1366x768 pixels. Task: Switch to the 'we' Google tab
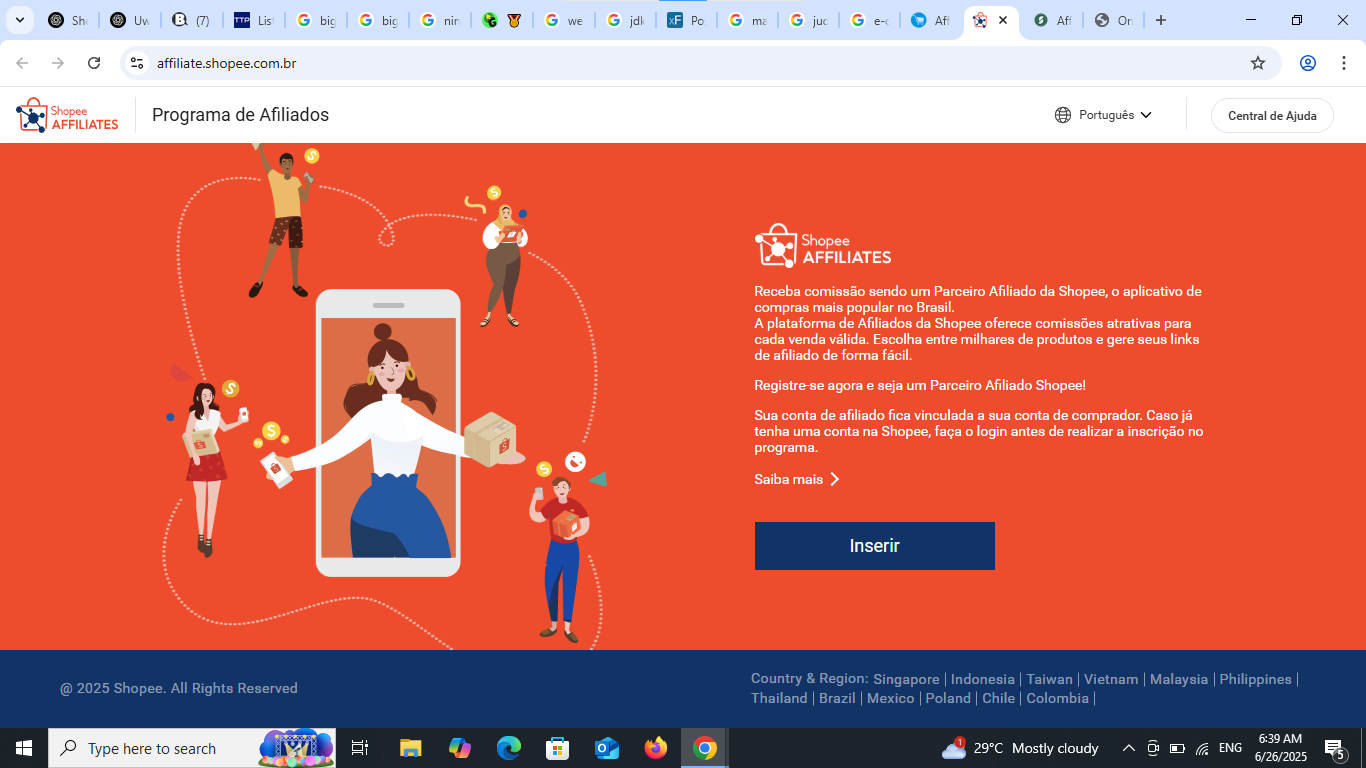point(563,20)
